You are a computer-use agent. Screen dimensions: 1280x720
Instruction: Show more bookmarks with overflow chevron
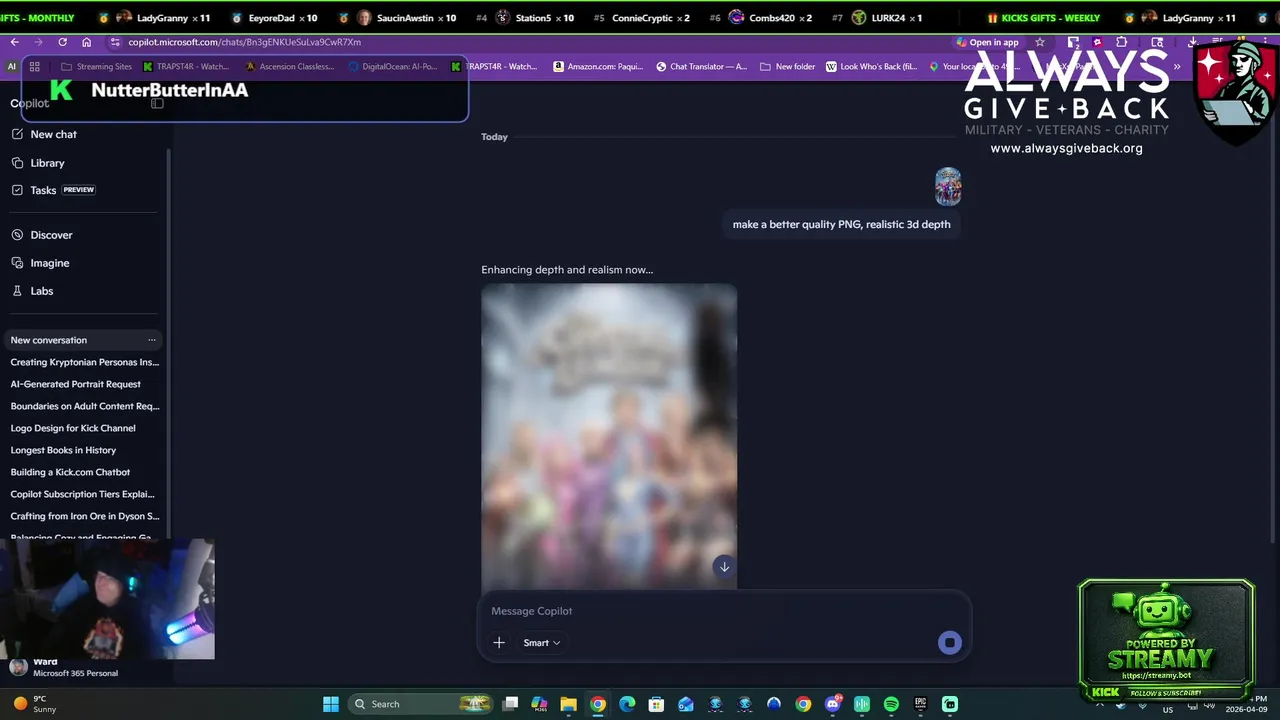(x=1177, y=67)
